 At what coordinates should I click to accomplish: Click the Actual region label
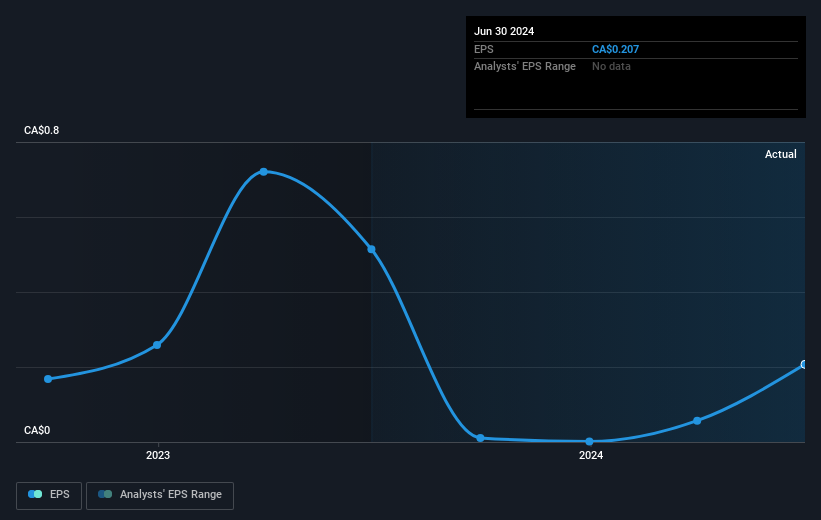(x=781, y=154)
